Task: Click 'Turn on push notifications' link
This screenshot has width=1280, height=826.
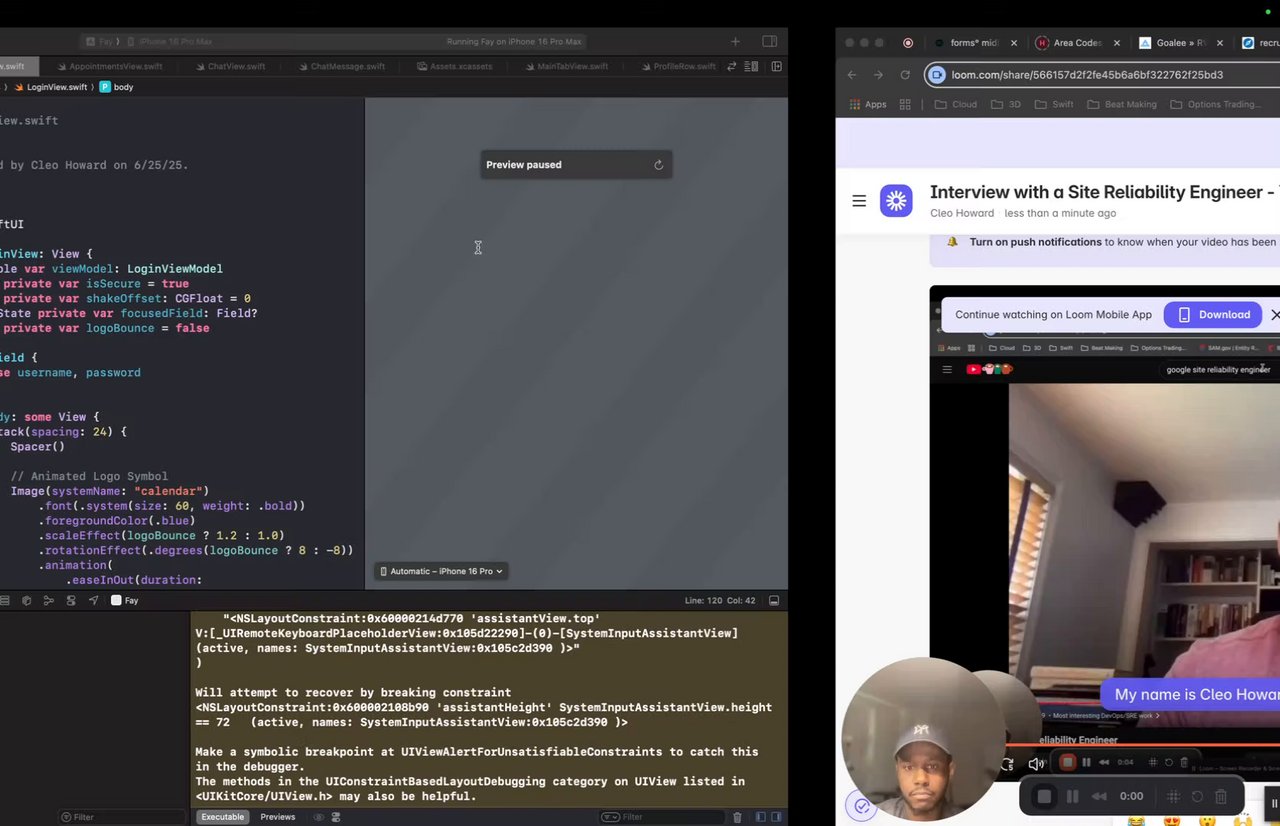Action: tap(1035, 242)
